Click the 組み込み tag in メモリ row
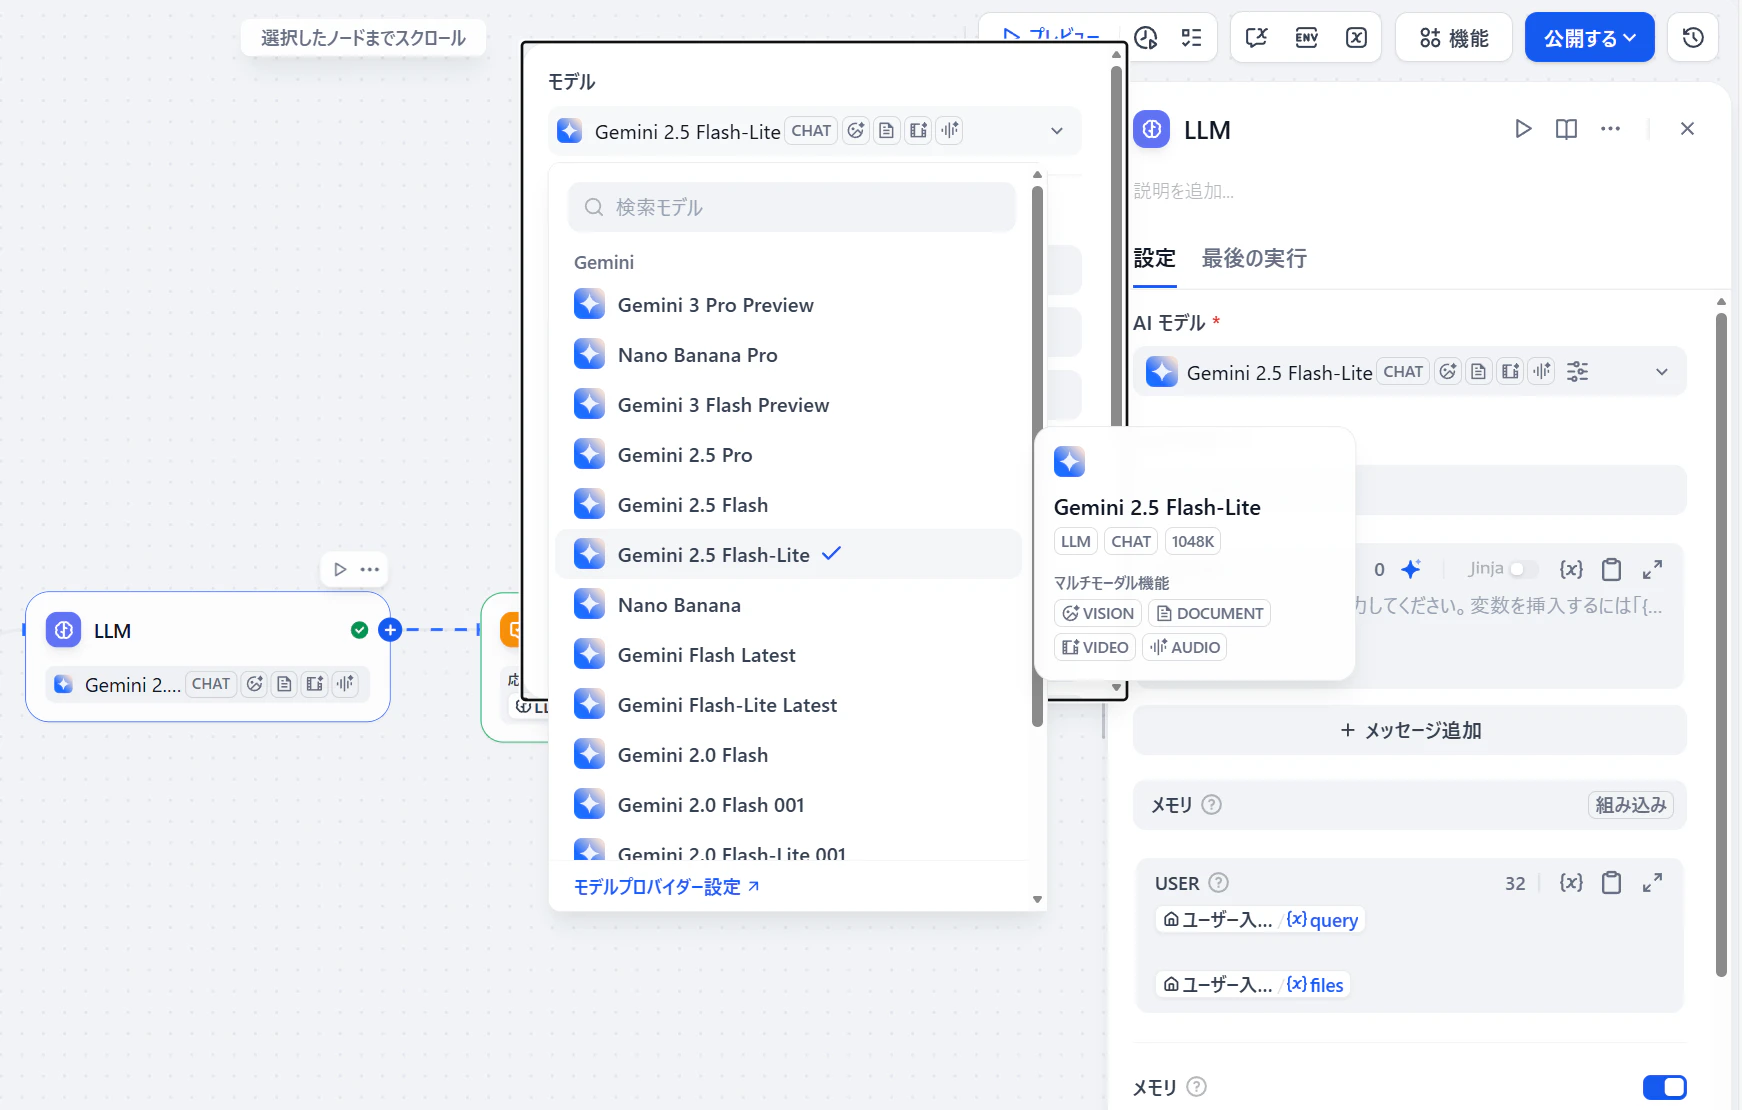Viewport: 1742px width, 1110px height. click(1631, 805)
